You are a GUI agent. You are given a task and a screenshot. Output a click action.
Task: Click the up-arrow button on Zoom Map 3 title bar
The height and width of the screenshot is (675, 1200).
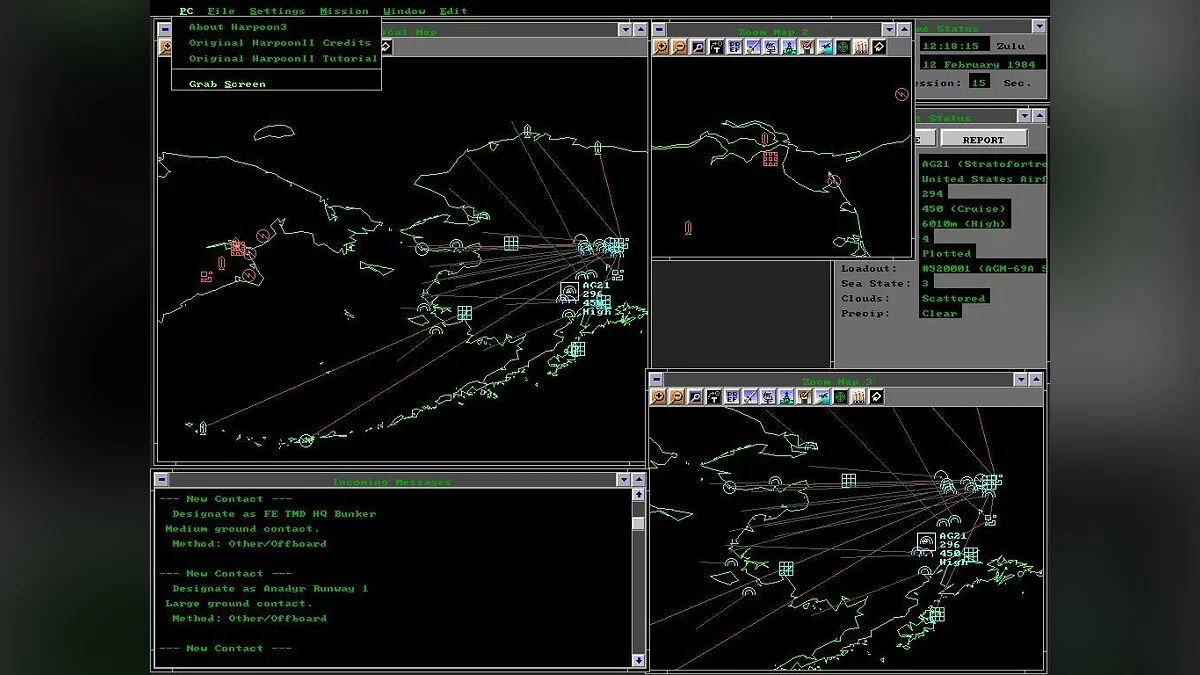1036,379
